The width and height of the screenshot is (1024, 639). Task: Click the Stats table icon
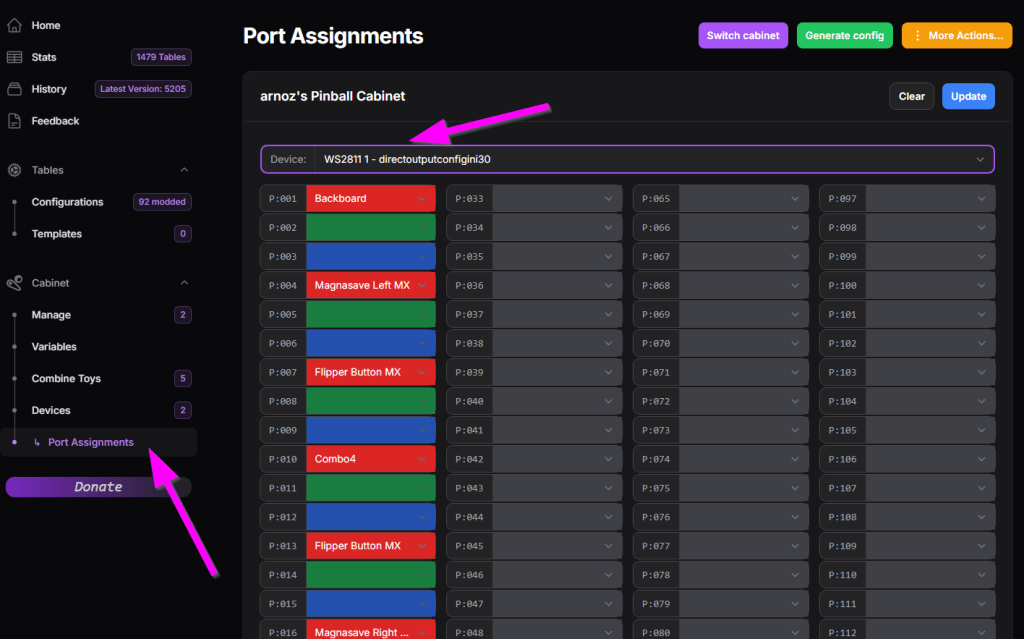tap(14, 57)
